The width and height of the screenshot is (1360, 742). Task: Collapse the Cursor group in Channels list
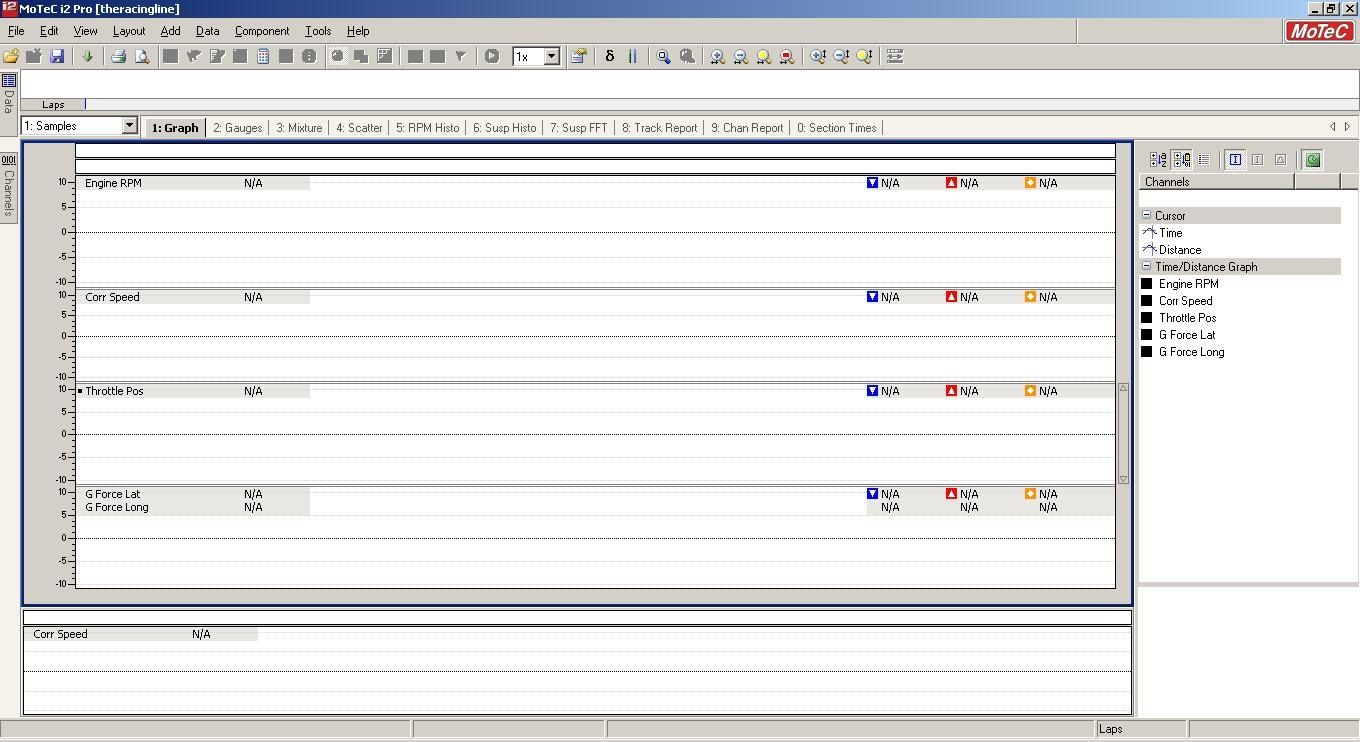(1147, 216)
